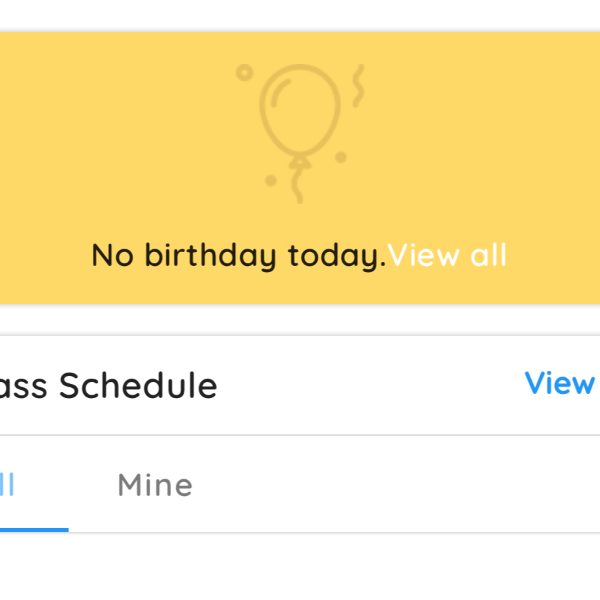Click the small ring decoration left of the balloon
Viewport: 600px width, 600px height.
[245, 72]
